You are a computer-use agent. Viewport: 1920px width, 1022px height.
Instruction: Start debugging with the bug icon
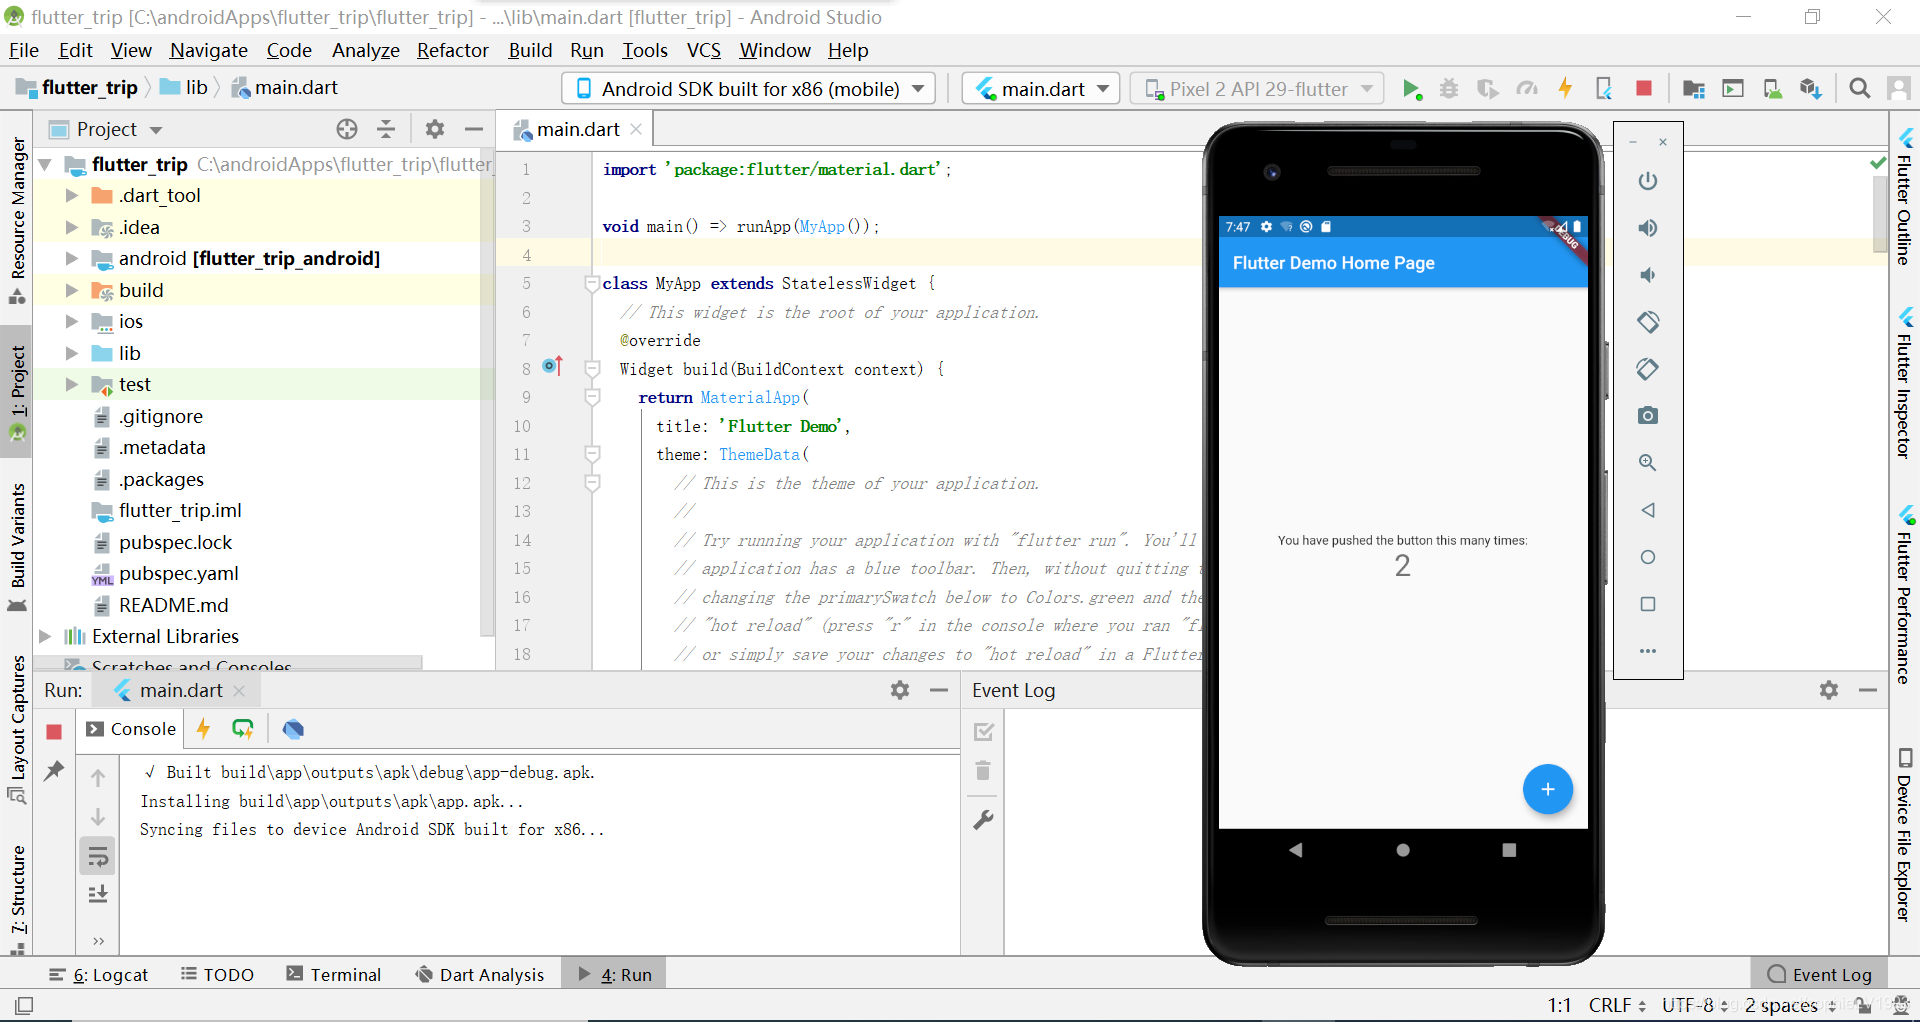point(1449,89)
